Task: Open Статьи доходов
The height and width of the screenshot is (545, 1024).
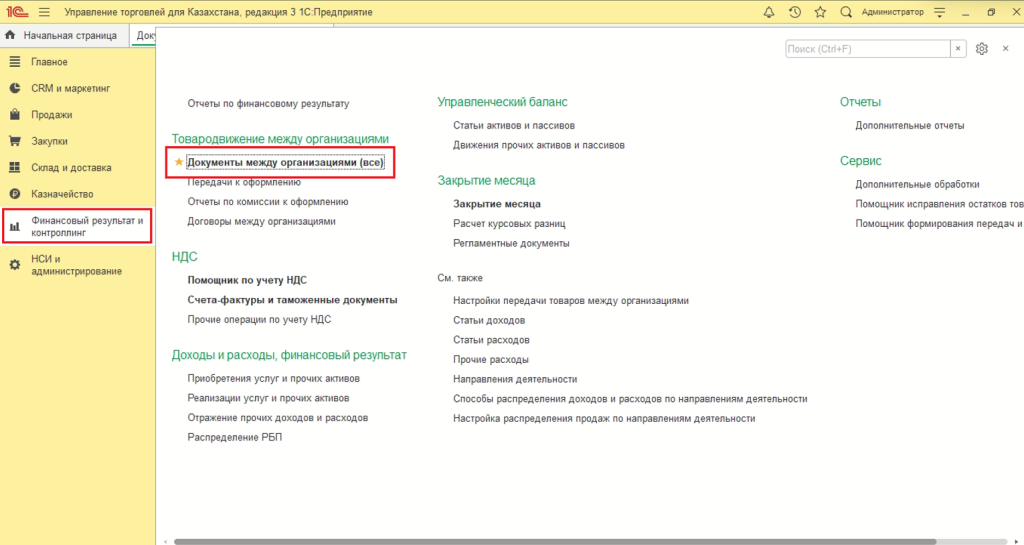Action: [x=489, y=320]
